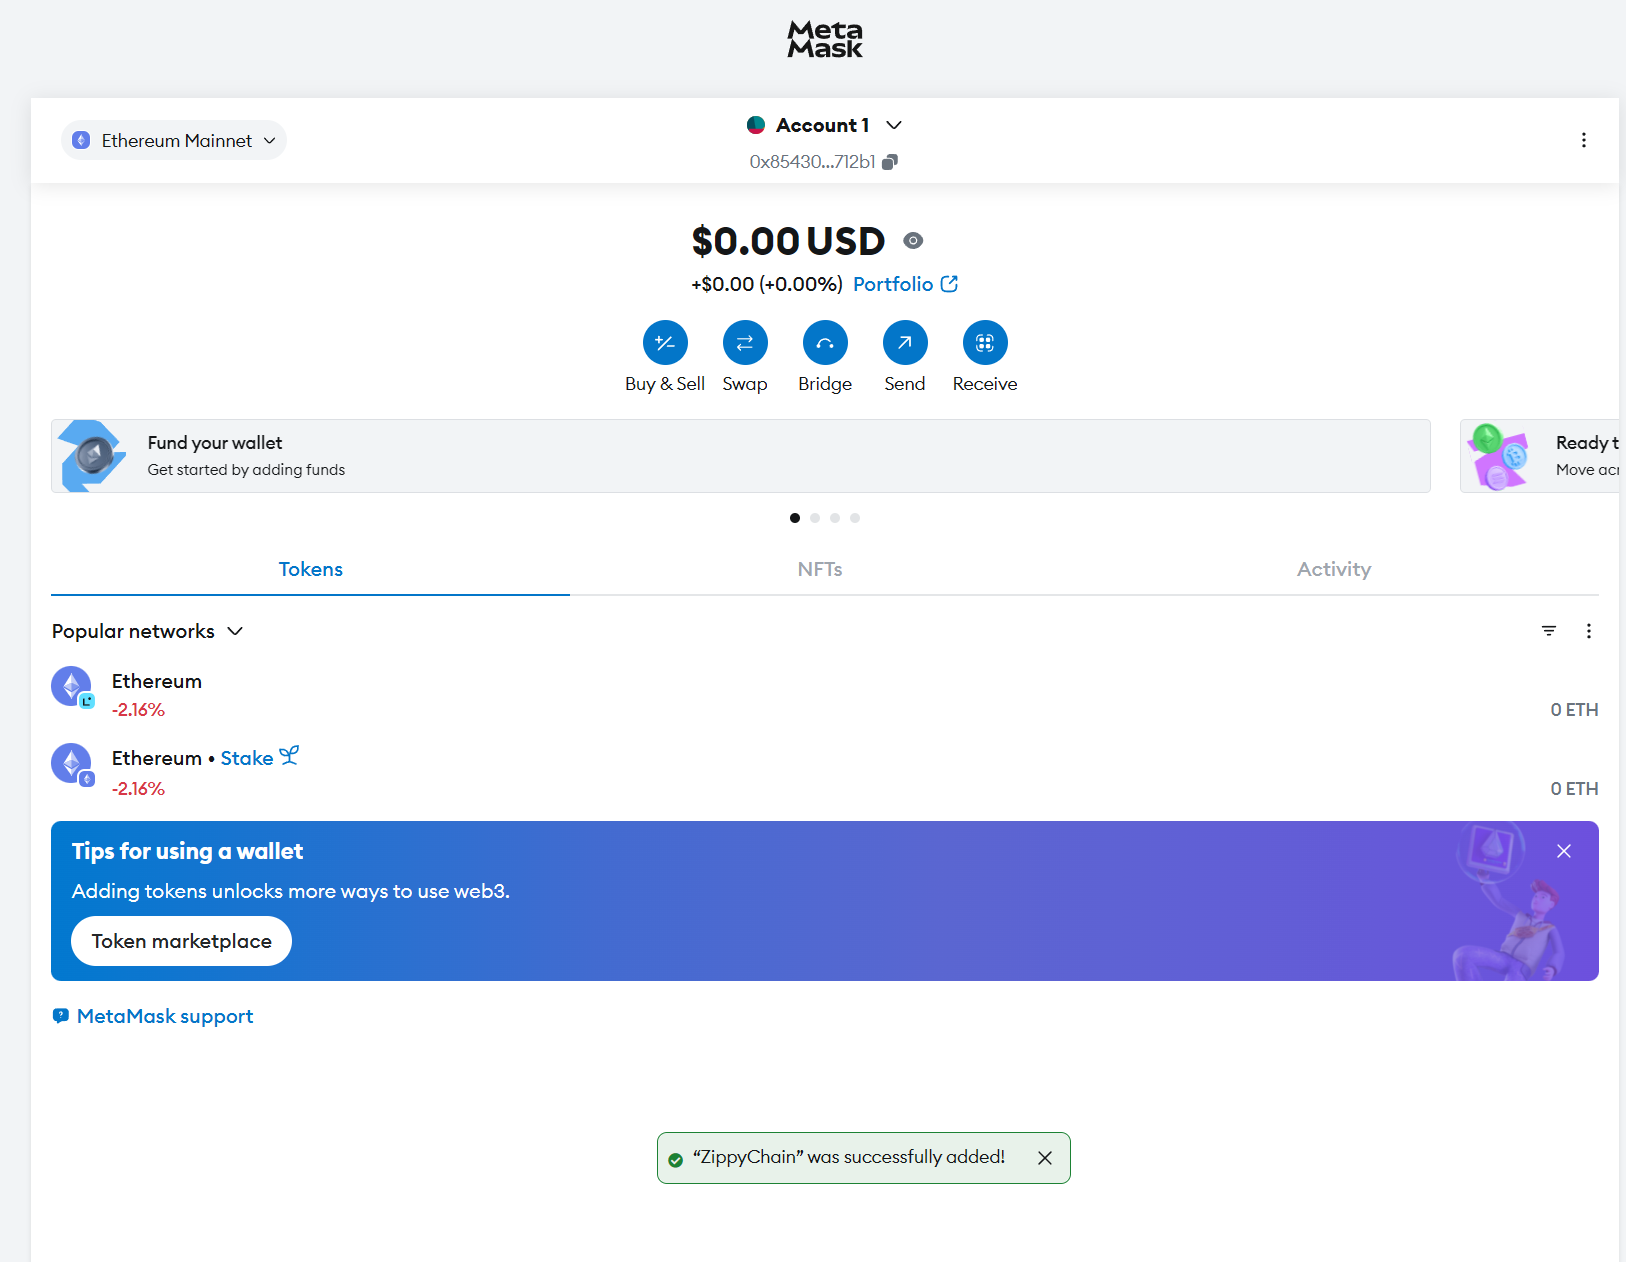
Task: Open the MetaMask support link
Action: coord(165,1016)
